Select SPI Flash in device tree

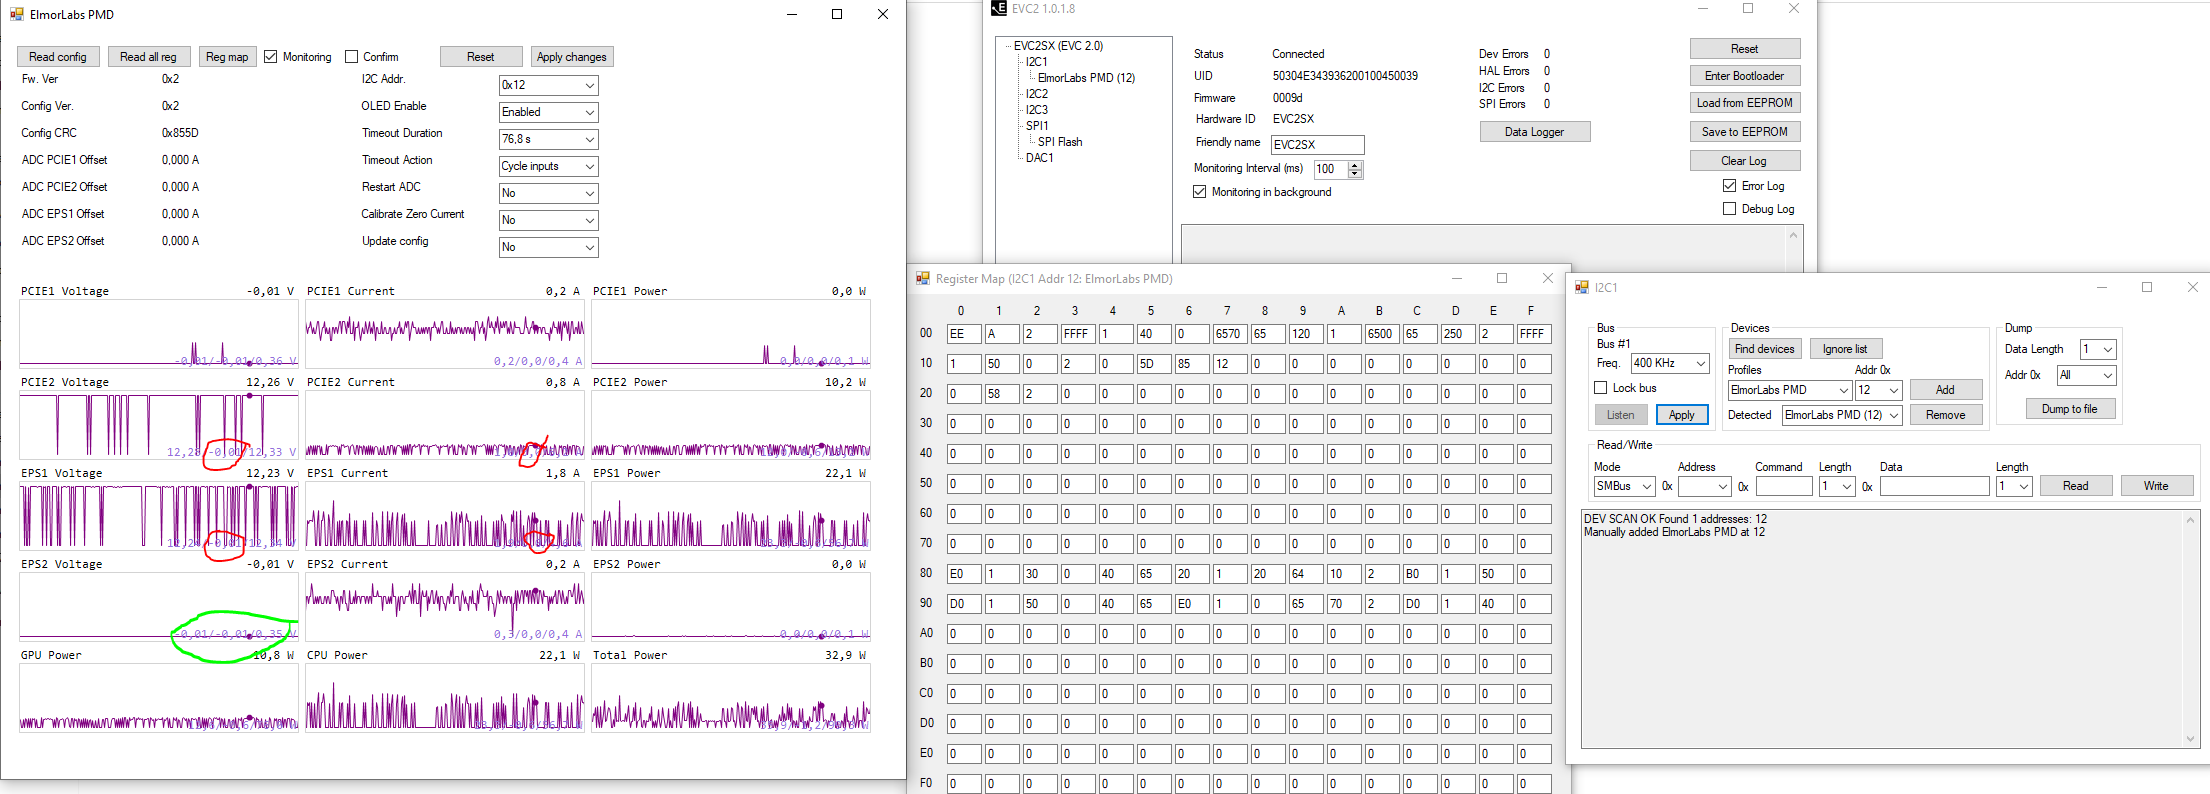coord(1059,142)
